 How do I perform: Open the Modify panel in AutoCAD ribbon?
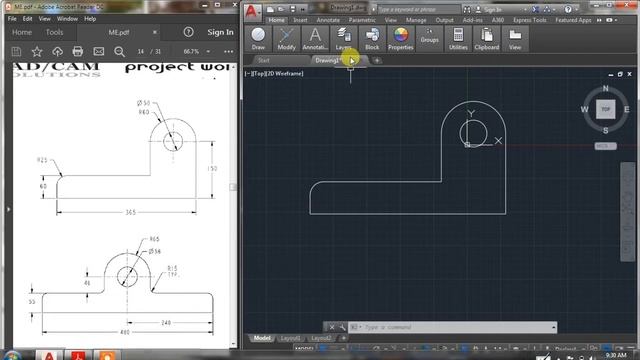tap(287, 39)
